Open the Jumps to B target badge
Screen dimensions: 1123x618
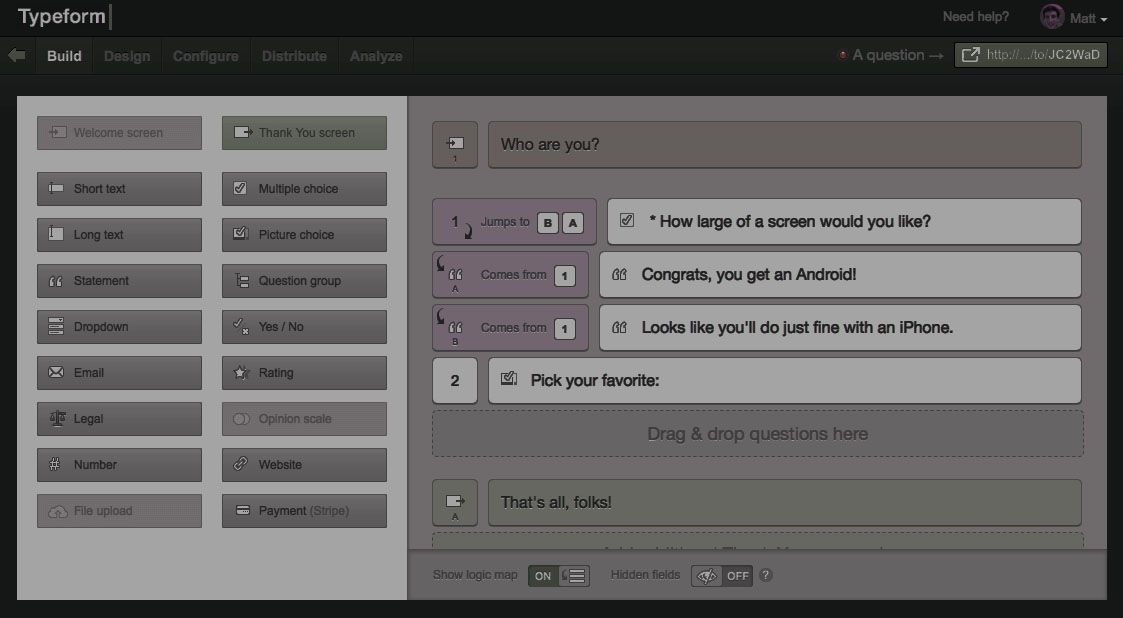[547, 222]
